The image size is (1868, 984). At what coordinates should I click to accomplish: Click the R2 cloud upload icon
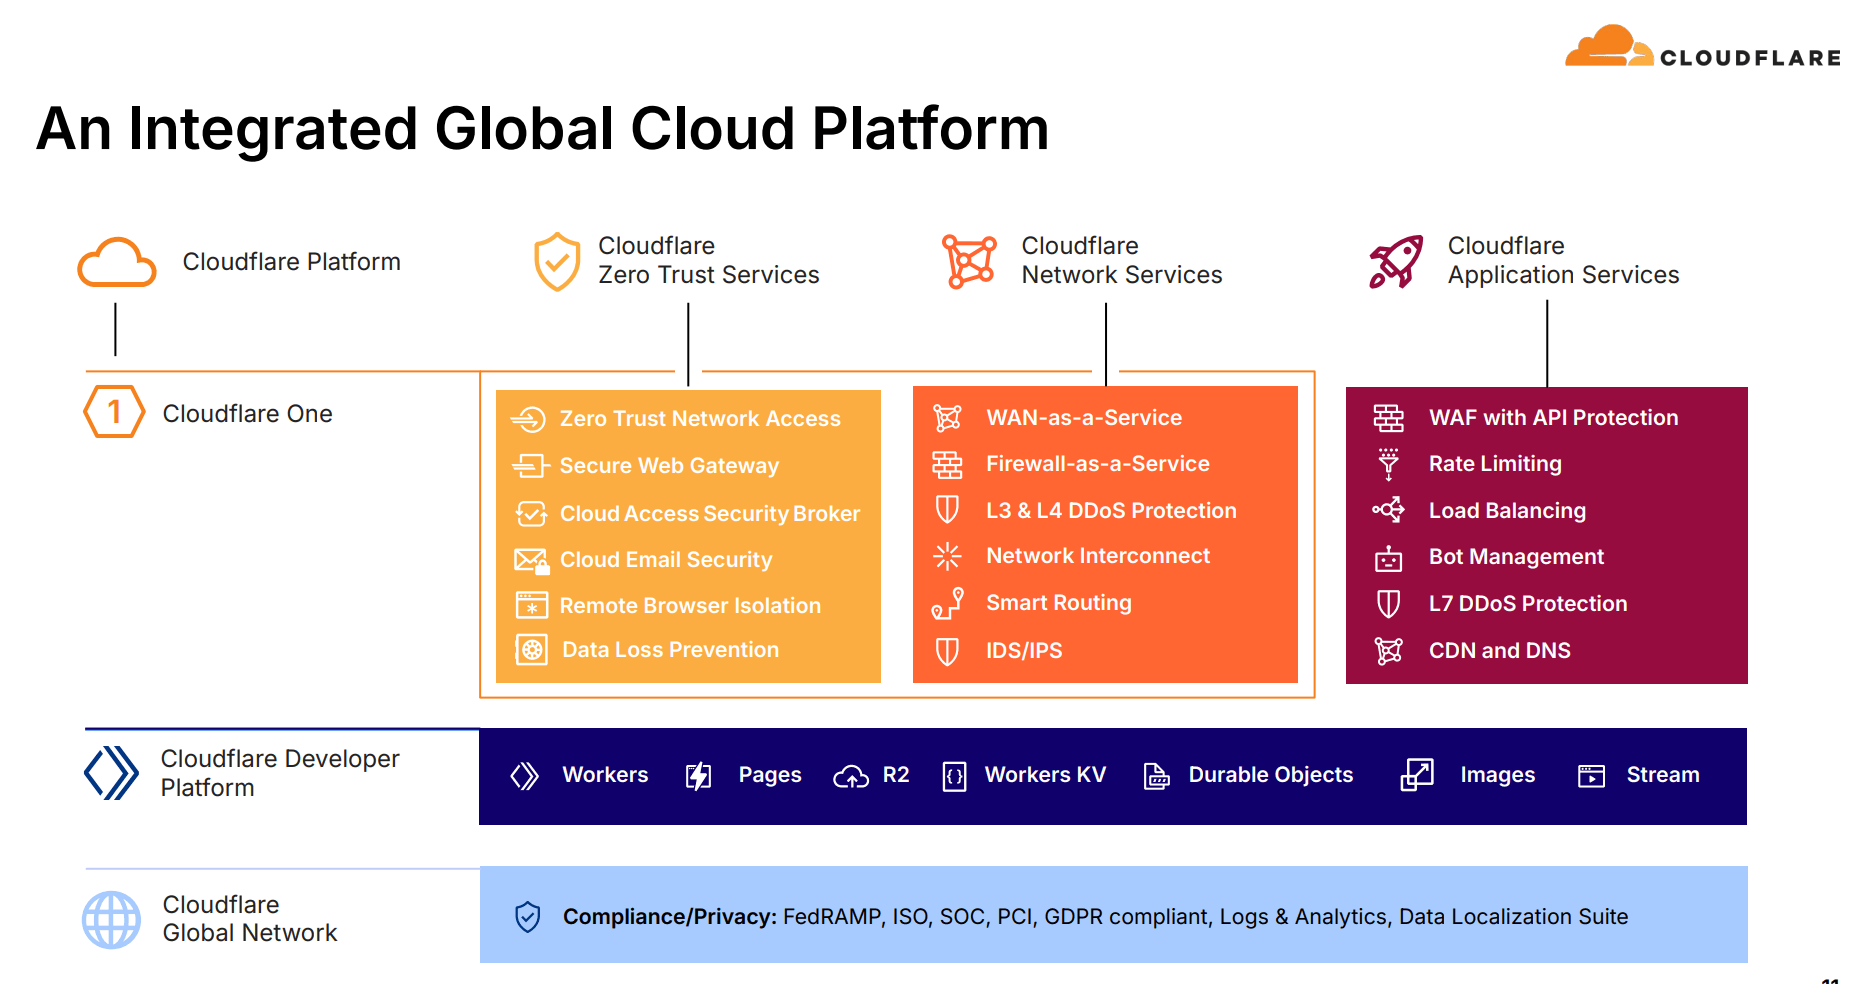click(851, 776)
